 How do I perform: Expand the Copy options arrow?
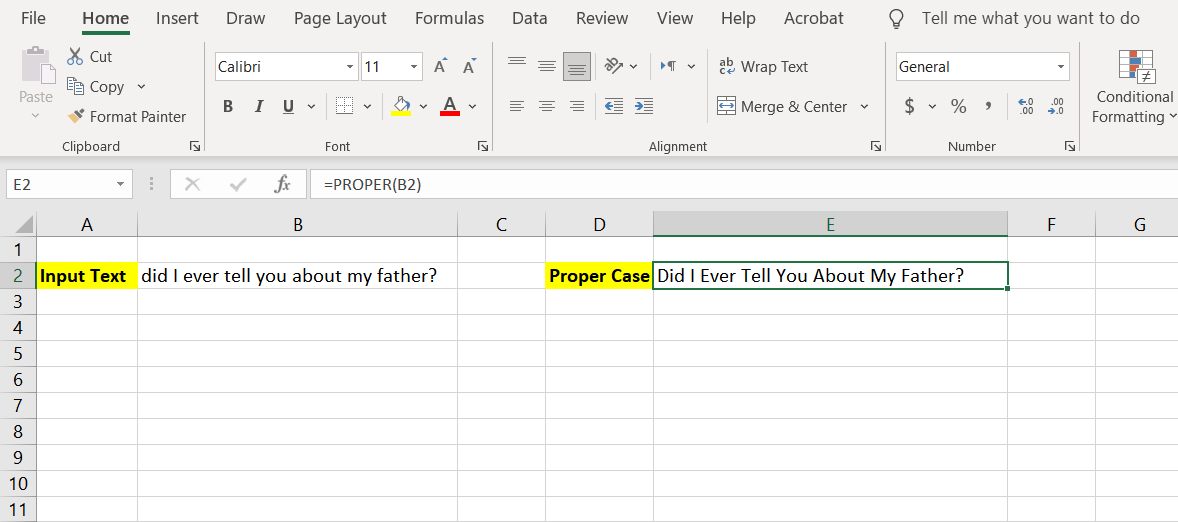[141, 86]
